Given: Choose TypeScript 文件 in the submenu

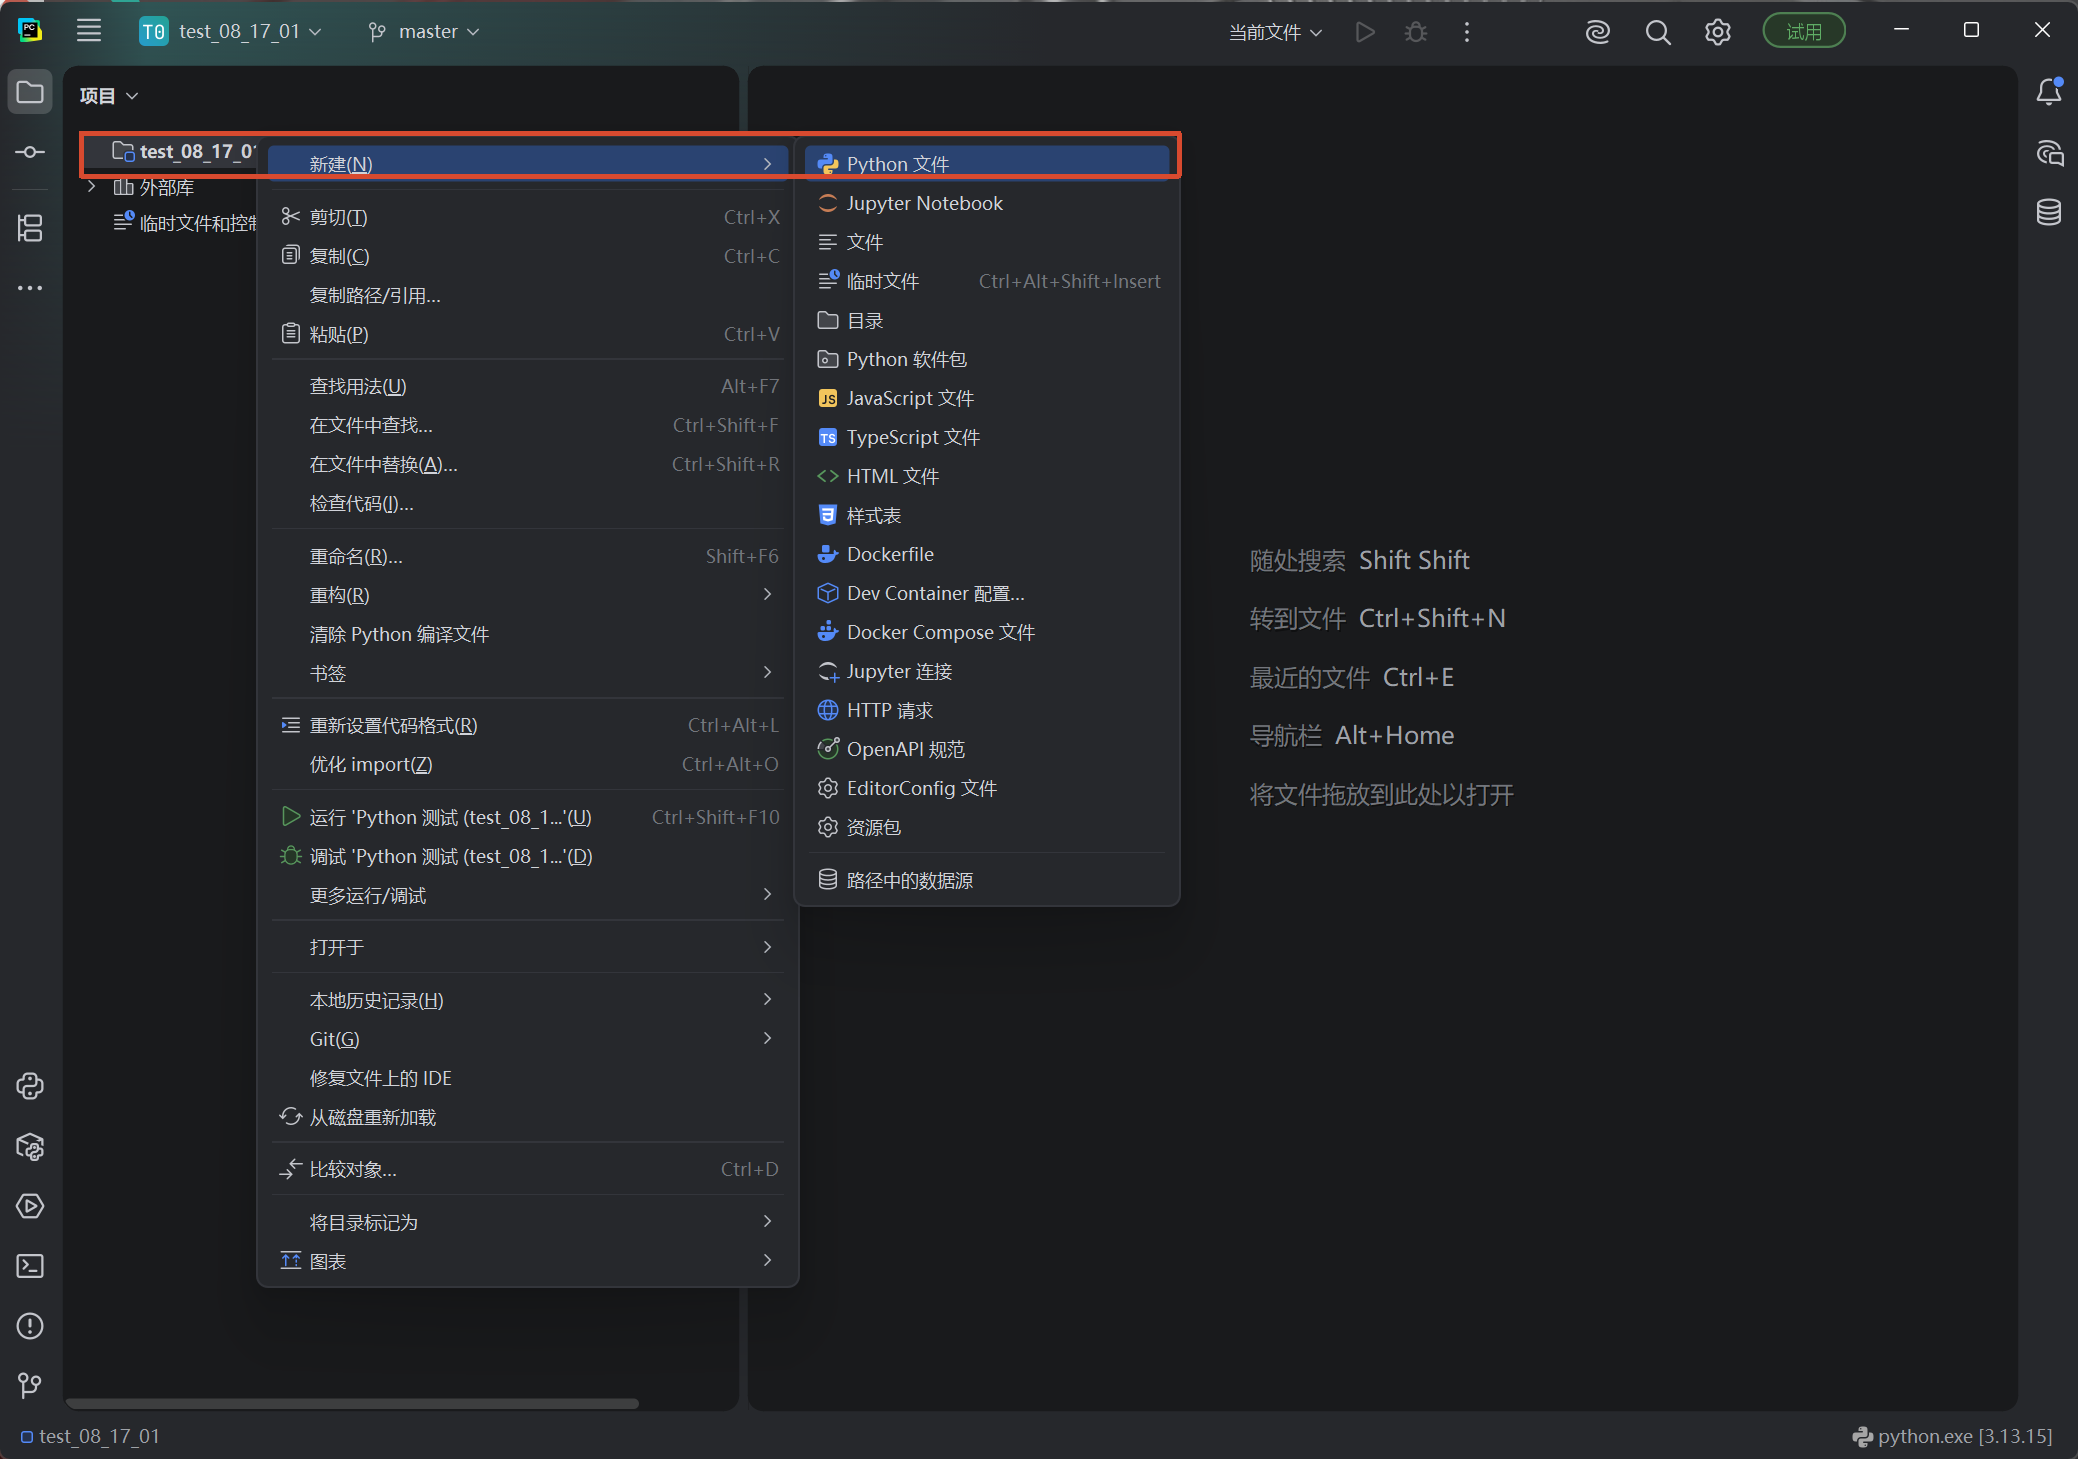Looking at the screenshot, I should click(987, 437).
